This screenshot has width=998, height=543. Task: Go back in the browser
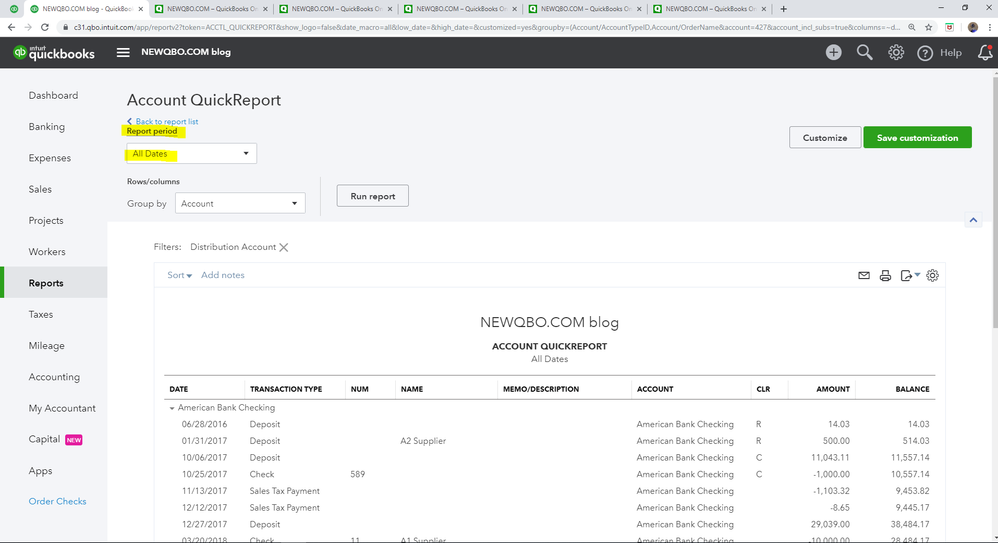point(11,27)
